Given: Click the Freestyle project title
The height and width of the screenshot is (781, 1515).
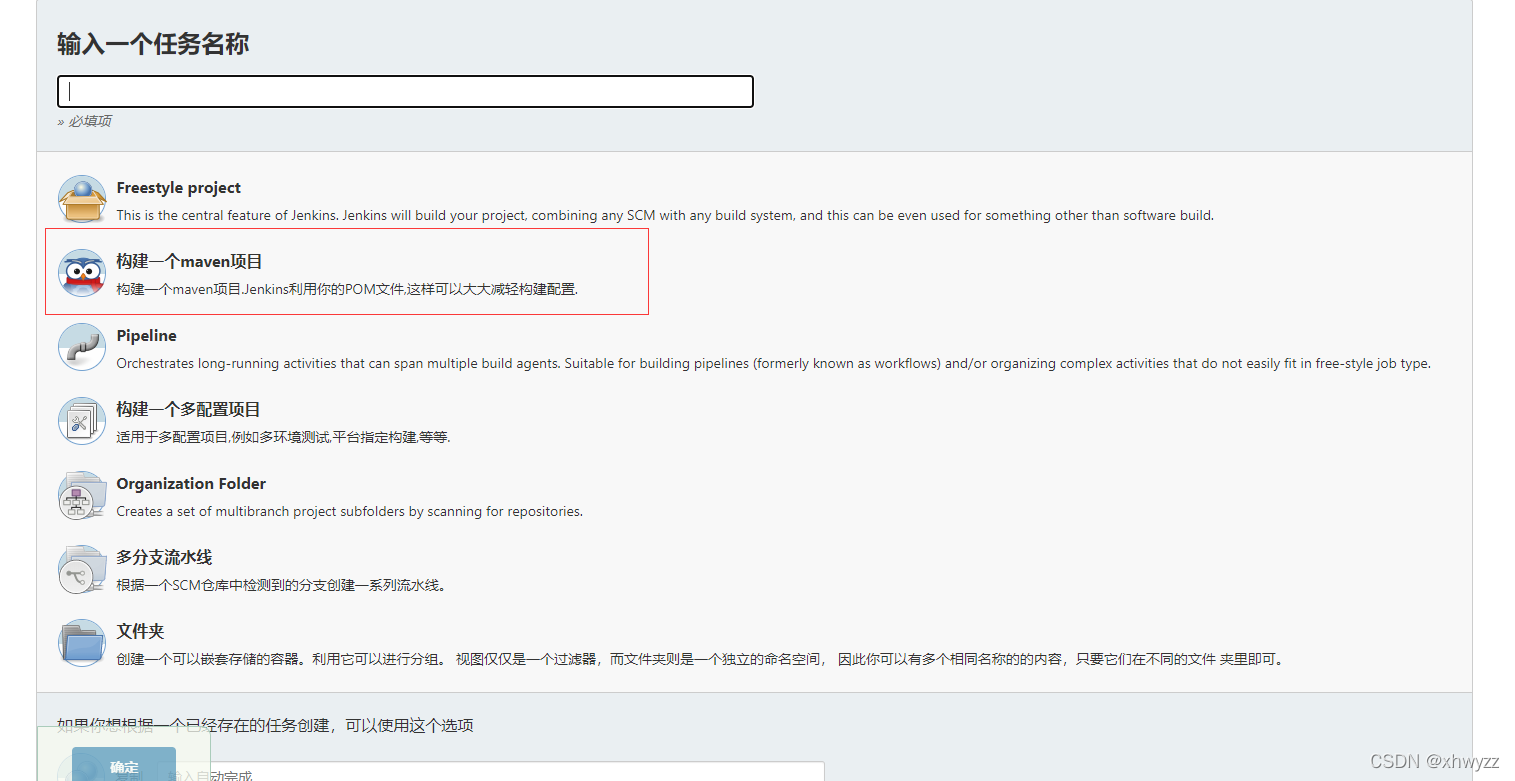Looking at the screenshot, I should pyautogui.click(x=179, y=188).
